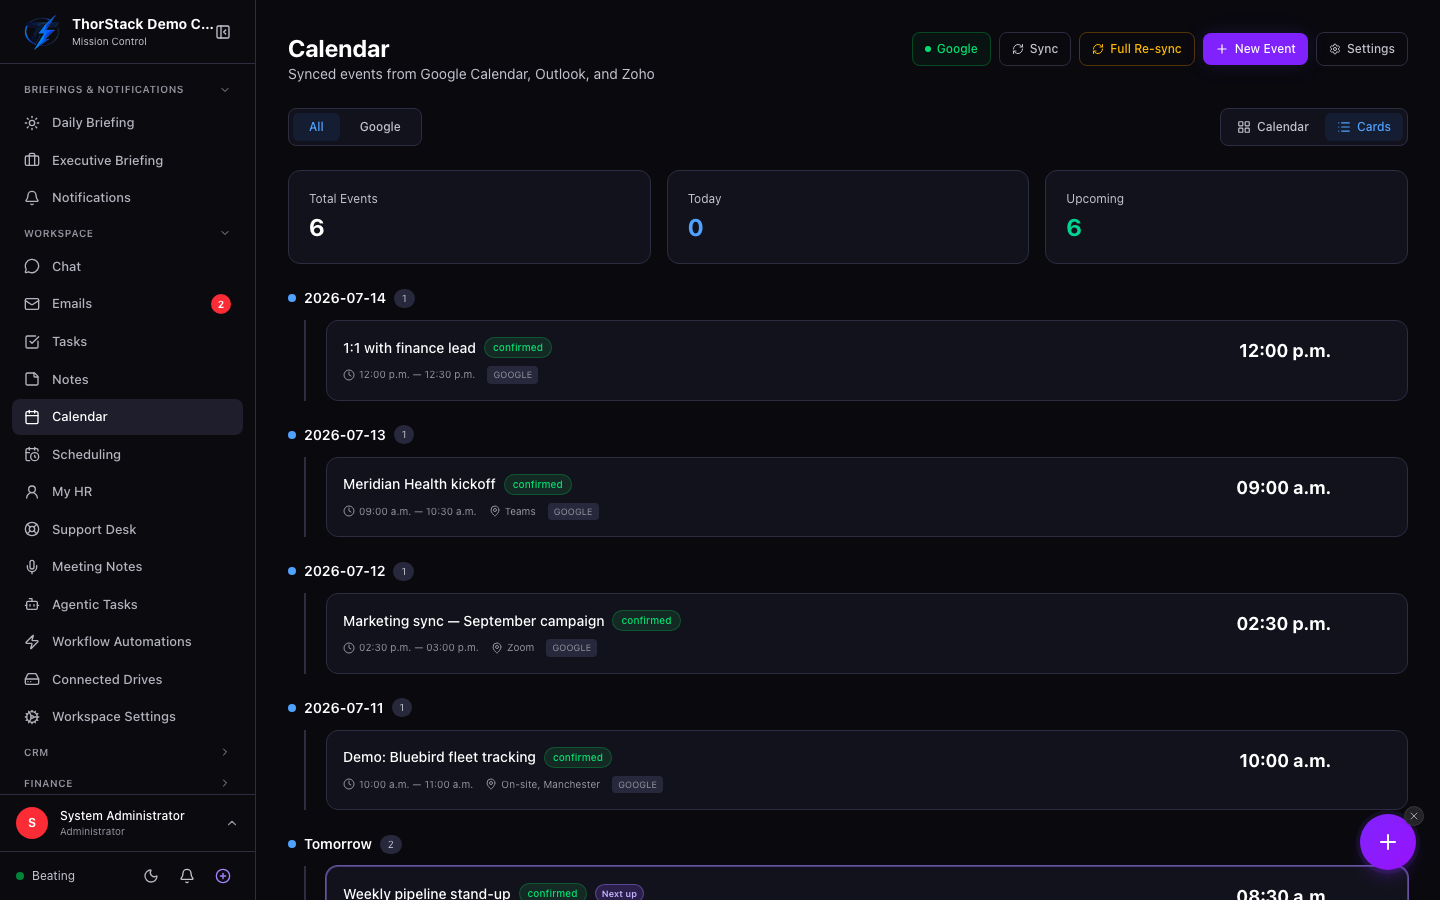The height and width of the screenshot is (900, 1440).
Task: Switch to Calendar view toggle
Action: 1273,127
